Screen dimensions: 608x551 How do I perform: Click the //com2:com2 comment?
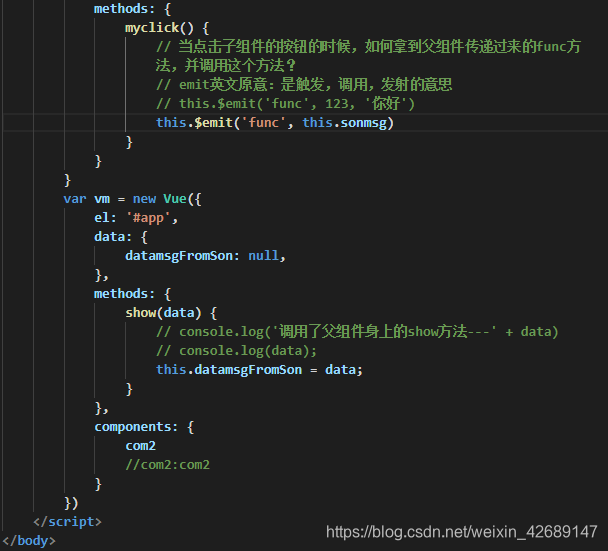[167, 465]
